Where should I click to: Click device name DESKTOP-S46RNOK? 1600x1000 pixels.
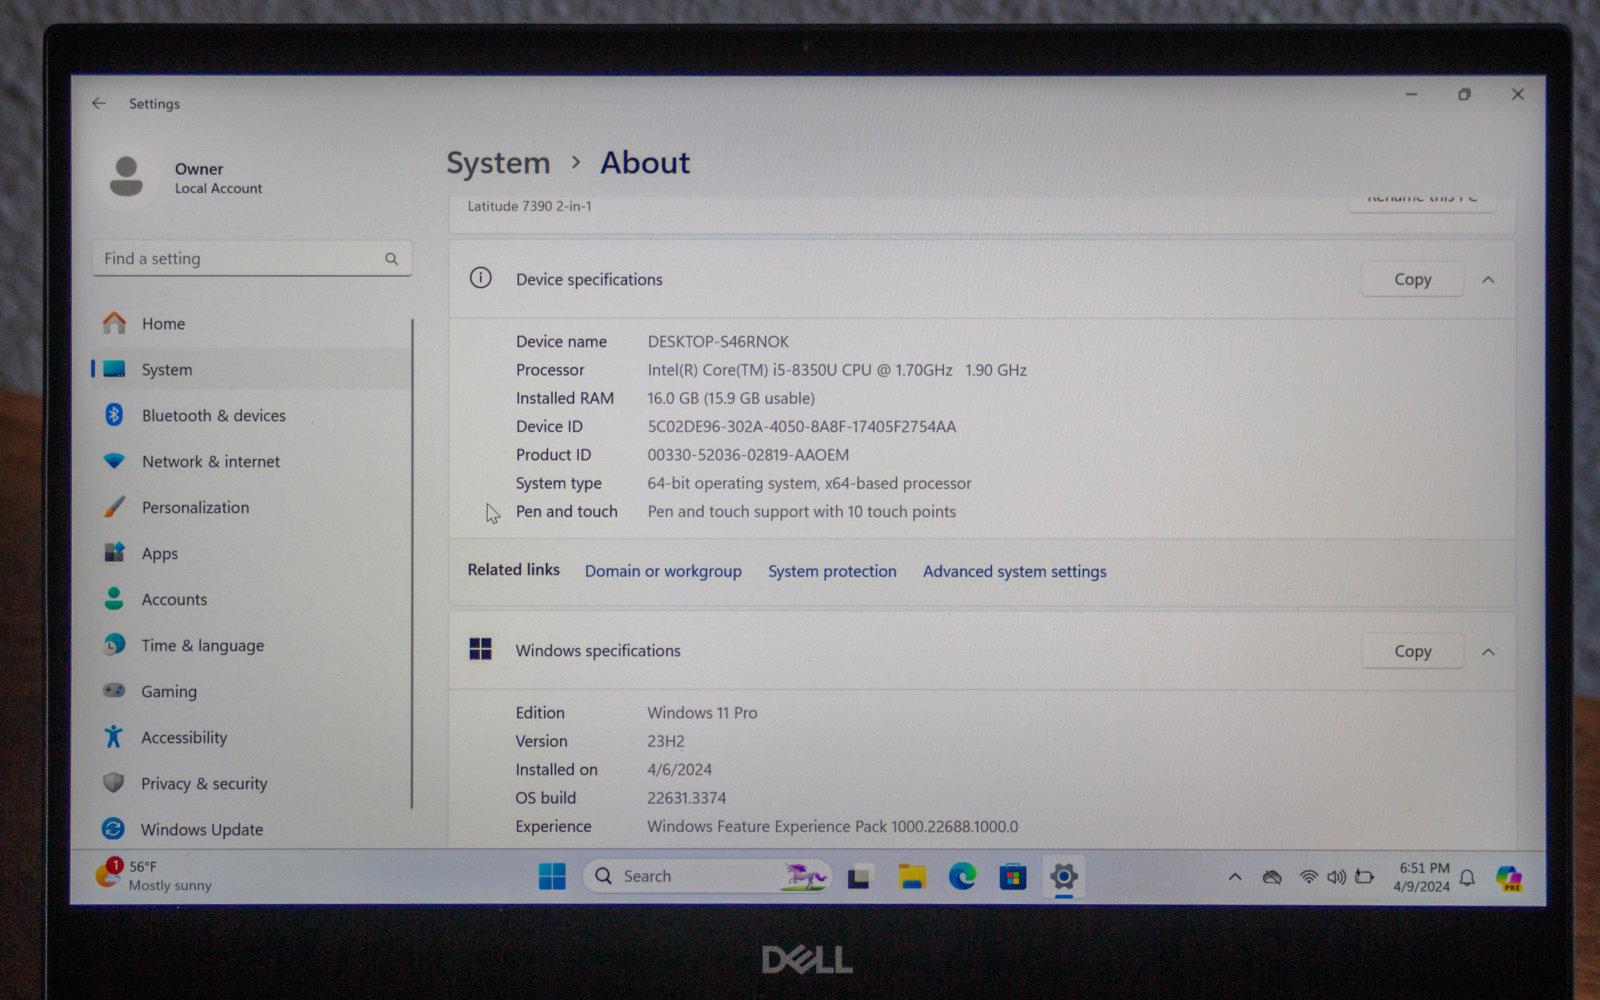pyautogui.click(x=718, y=342)
